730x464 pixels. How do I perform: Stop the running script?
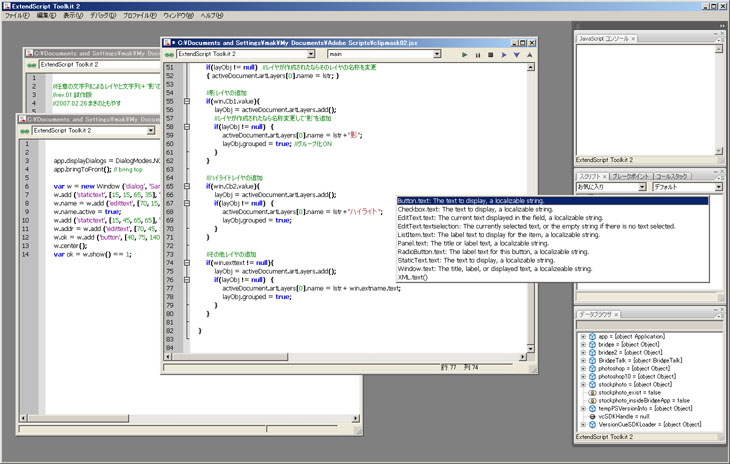pyautogui.click(x=490, y=55)
